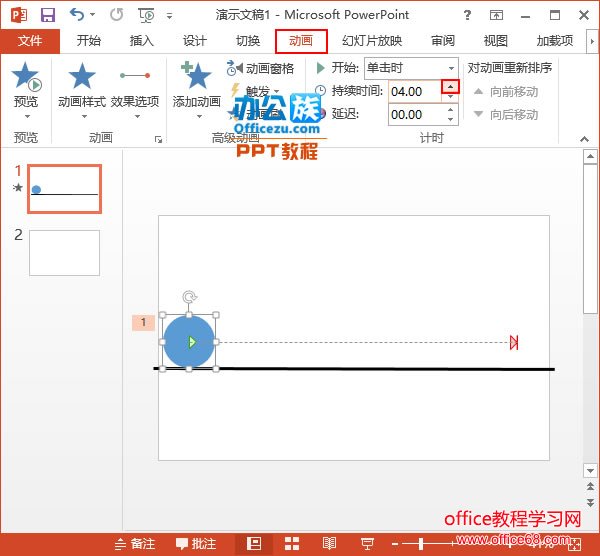Screen dimensions: 600x556
Task: Open ribbon display options icon
Action: [x=496, y=15]
